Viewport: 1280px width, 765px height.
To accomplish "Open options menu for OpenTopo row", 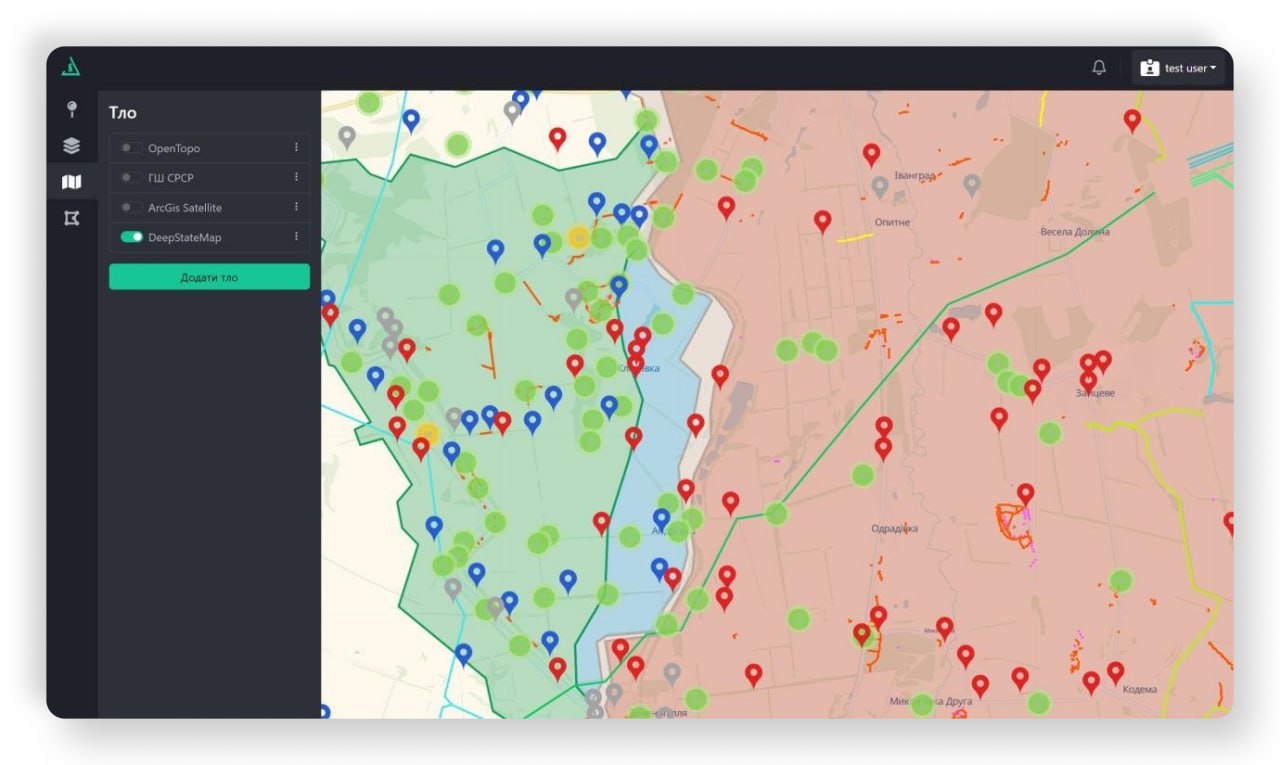I will (296, 148).
